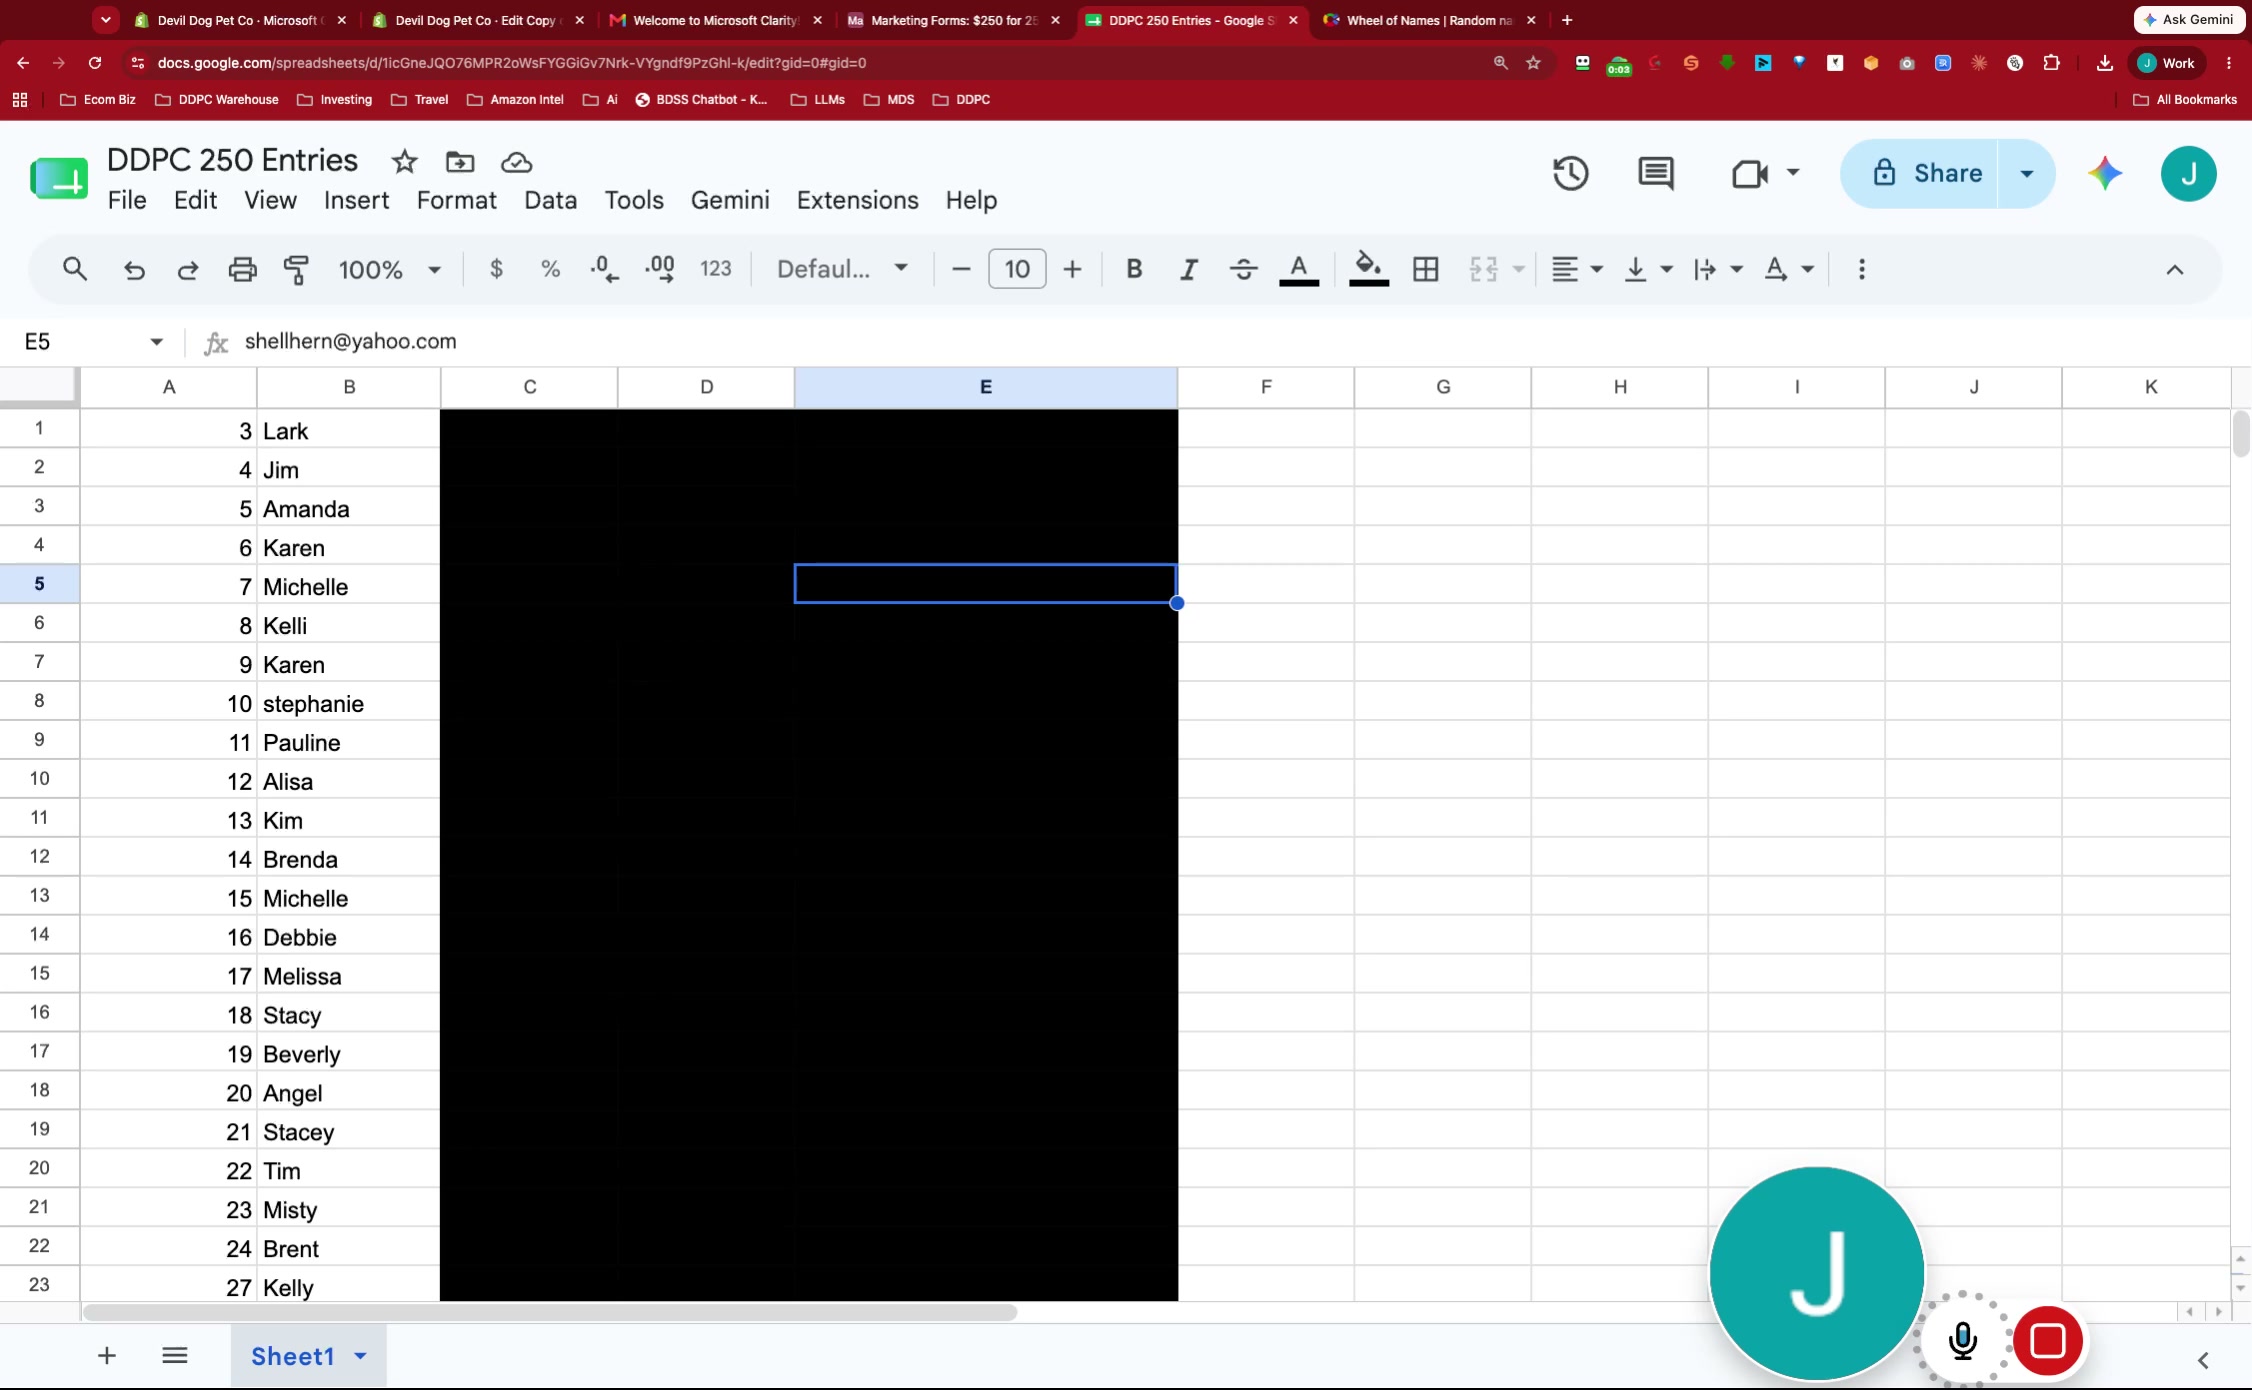Image resolution: width=2252 pixels, height=1390 pixels.
Task: Open the More toolbar options menu
Action: click(1861, 269)
